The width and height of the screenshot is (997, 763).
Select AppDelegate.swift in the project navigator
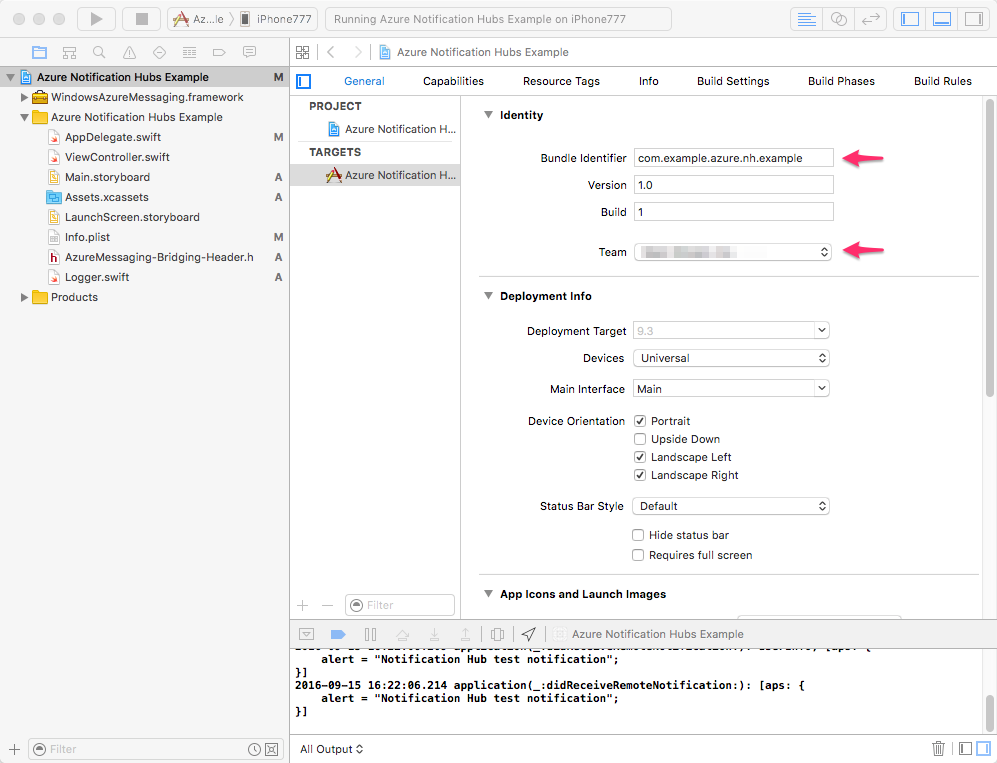click(110, 137)
